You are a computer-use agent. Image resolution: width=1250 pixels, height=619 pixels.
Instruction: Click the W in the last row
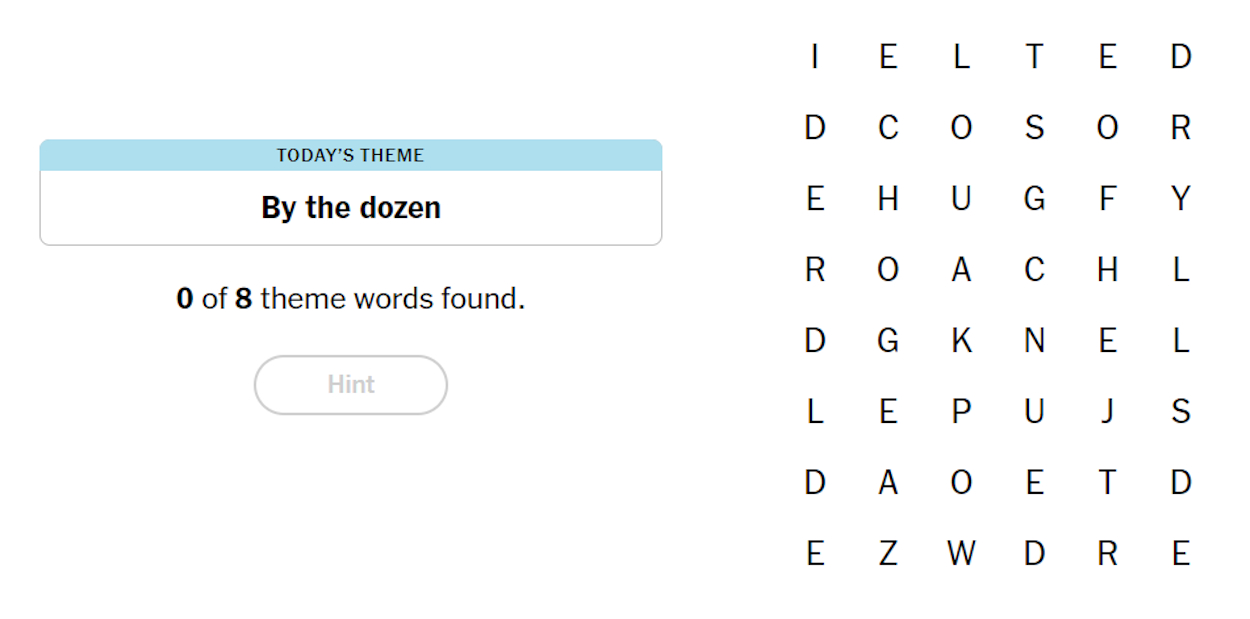click(961, 552)
